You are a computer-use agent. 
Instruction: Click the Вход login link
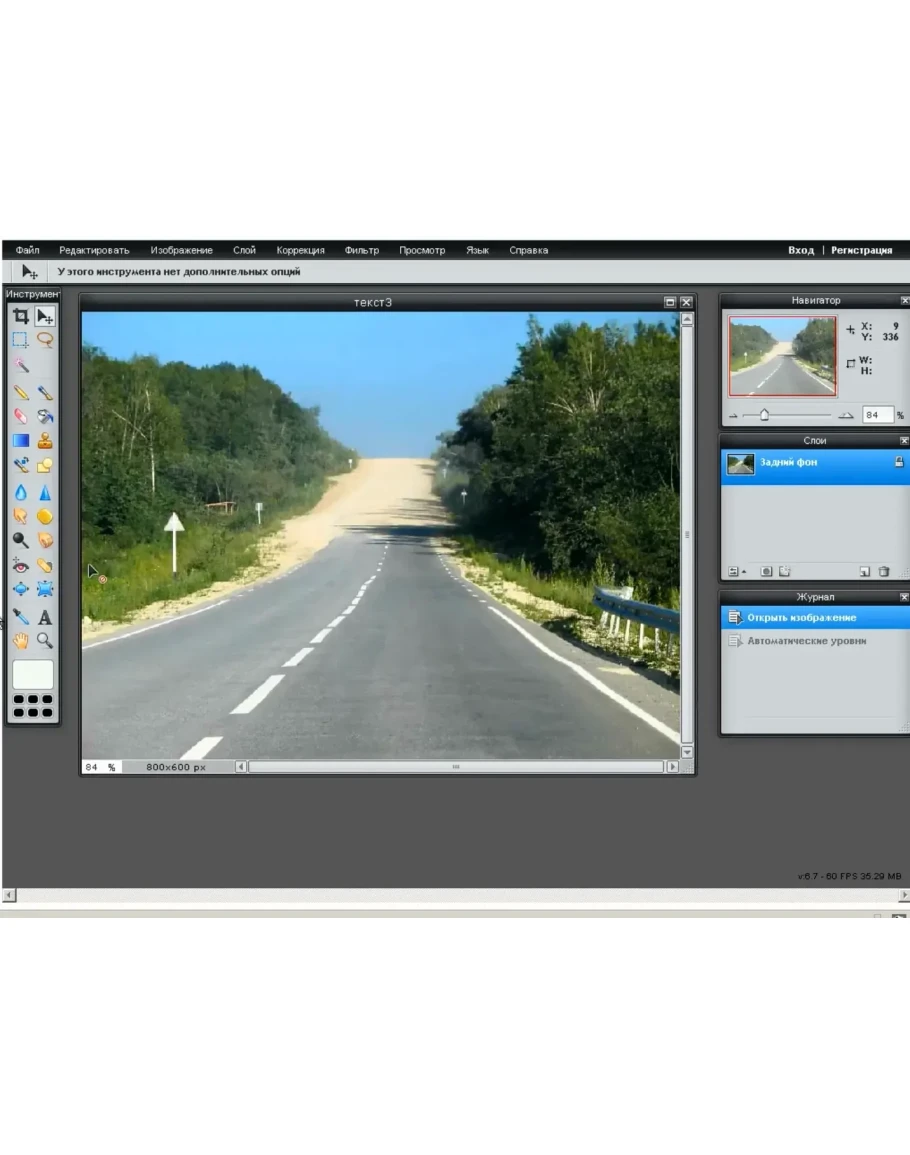(x=800, y=250)
